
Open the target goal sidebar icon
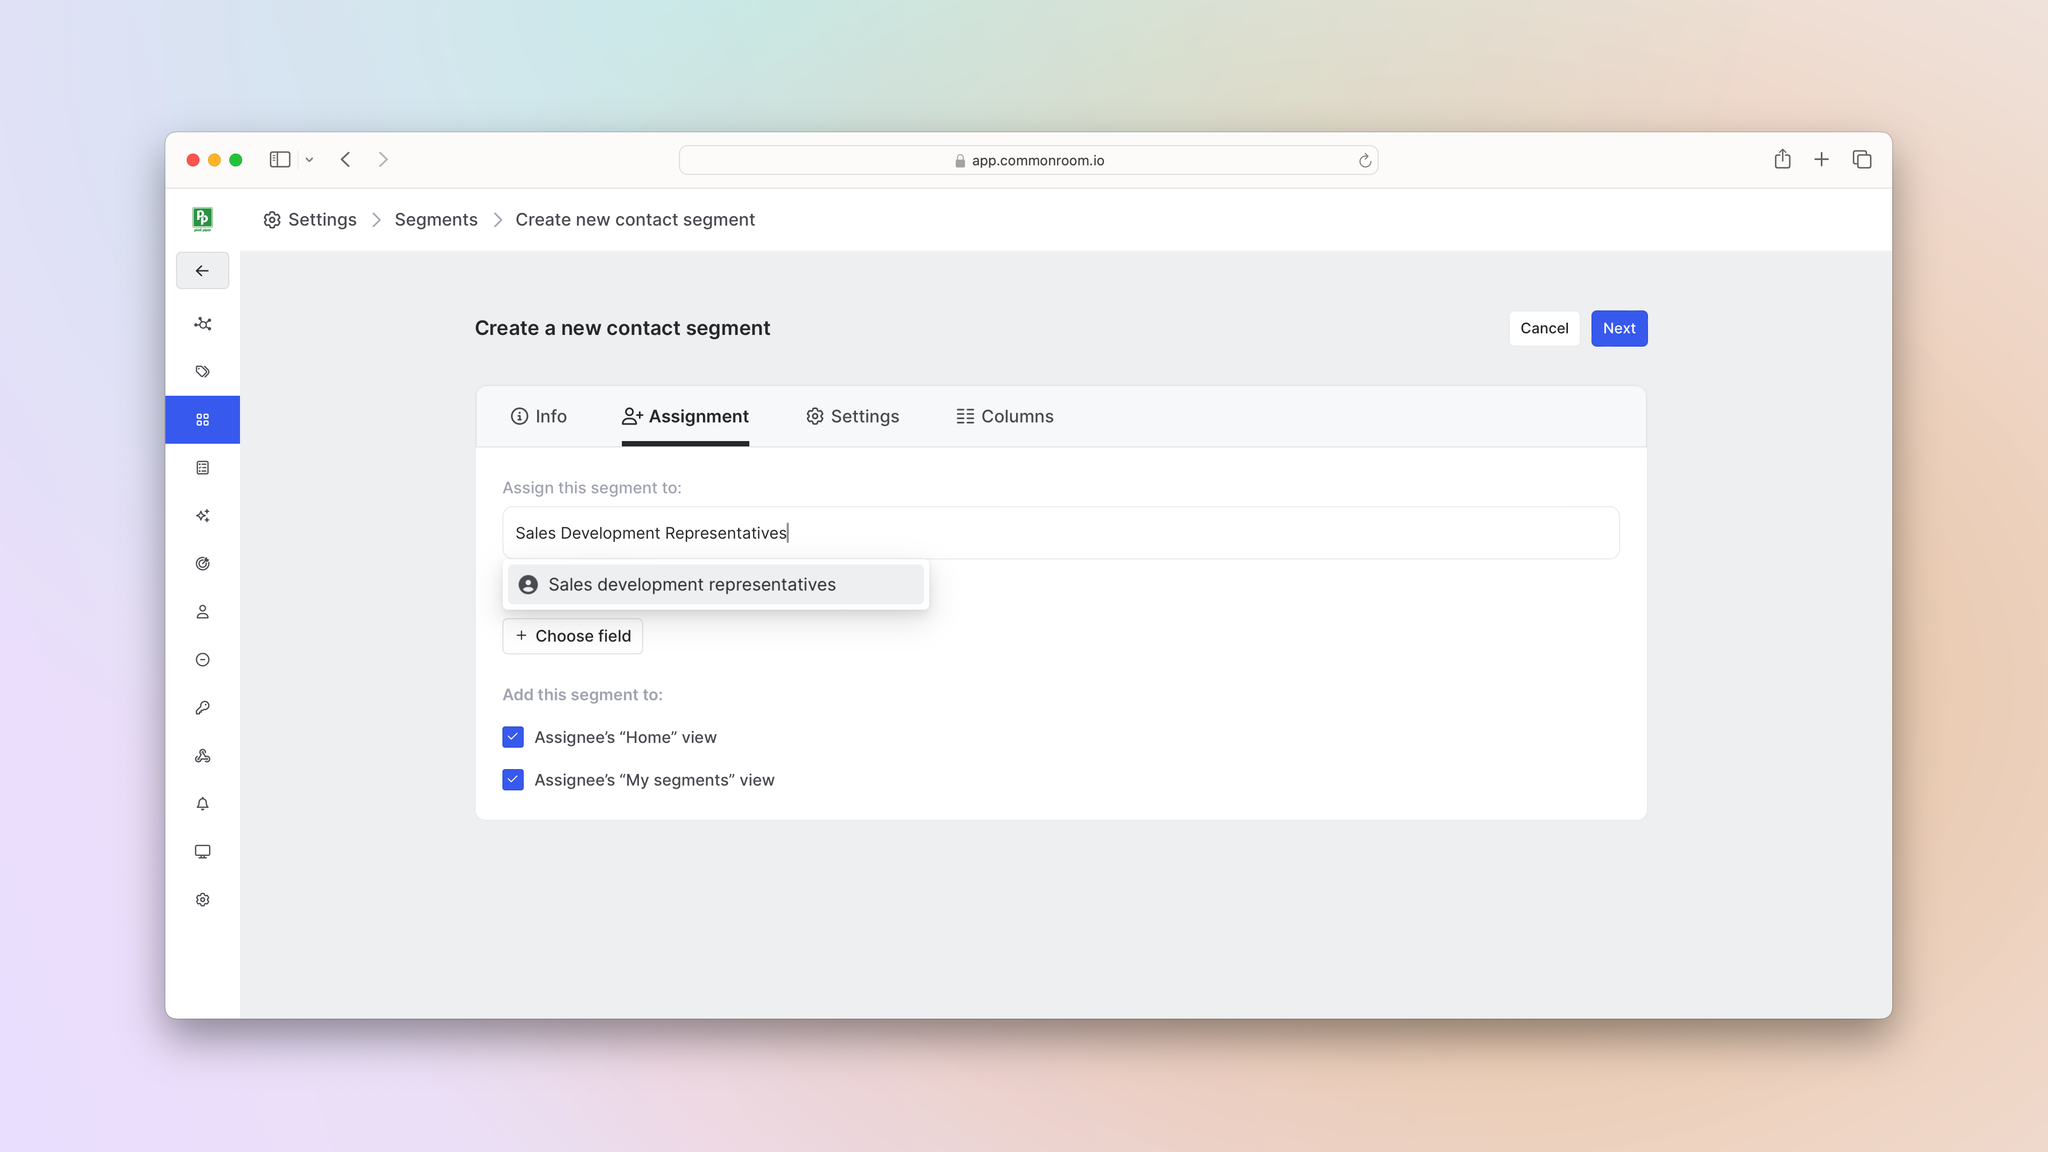[x=202, y=564]
